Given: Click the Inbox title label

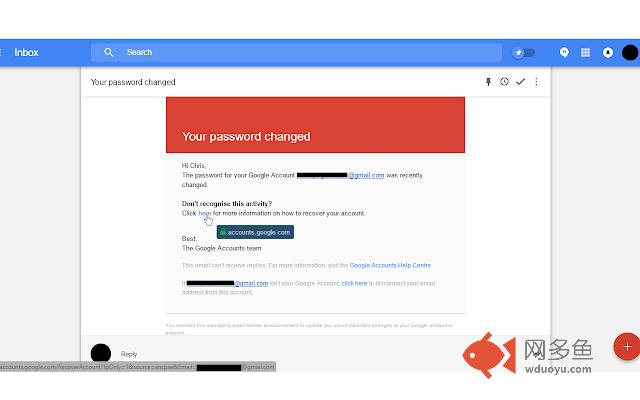Looking at the screenshot, I should click(x=27, y=52).
